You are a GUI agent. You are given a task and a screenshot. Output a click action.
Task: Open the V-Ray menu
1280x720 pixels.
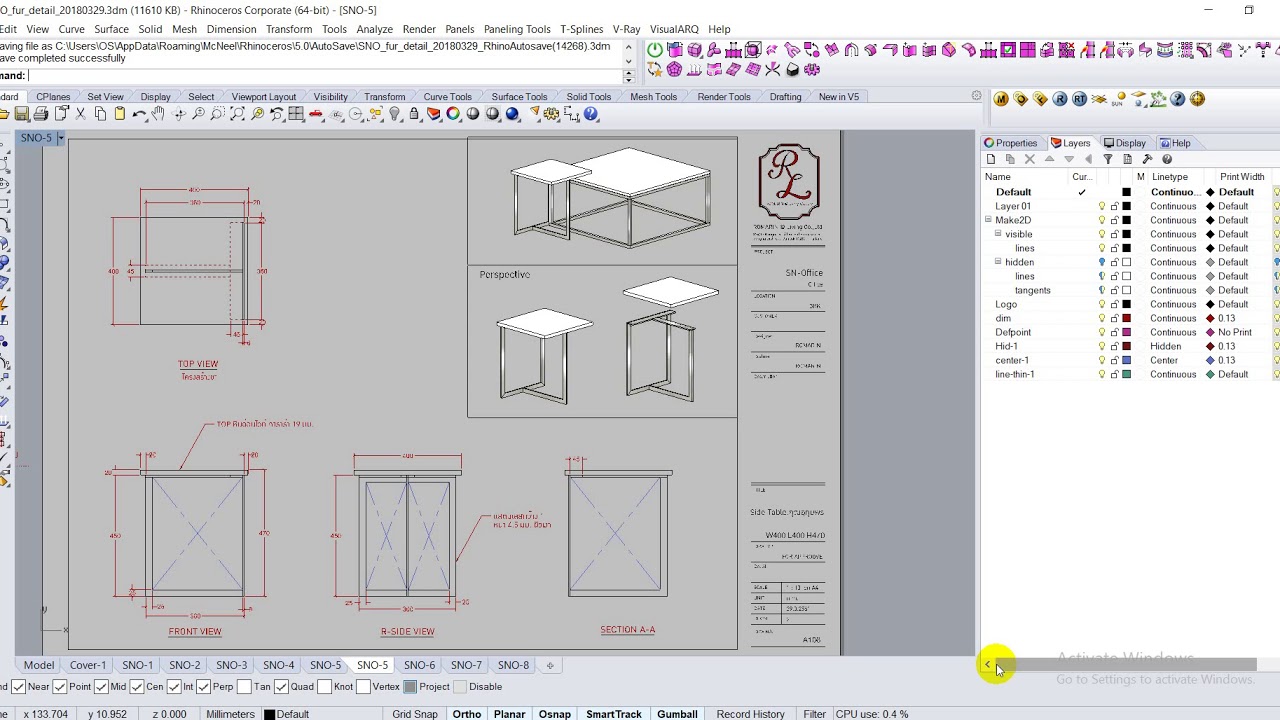pyautogui.click(x=626, y=29)
